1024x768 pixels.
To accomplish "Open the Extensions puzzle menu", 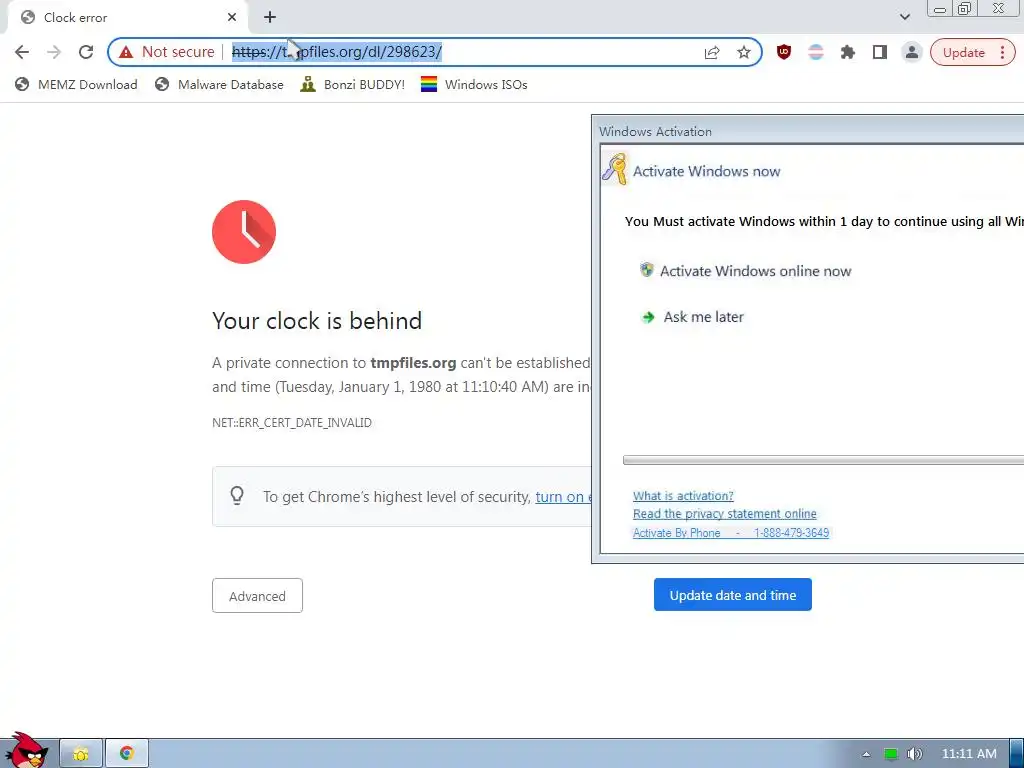I will (848, 52).
